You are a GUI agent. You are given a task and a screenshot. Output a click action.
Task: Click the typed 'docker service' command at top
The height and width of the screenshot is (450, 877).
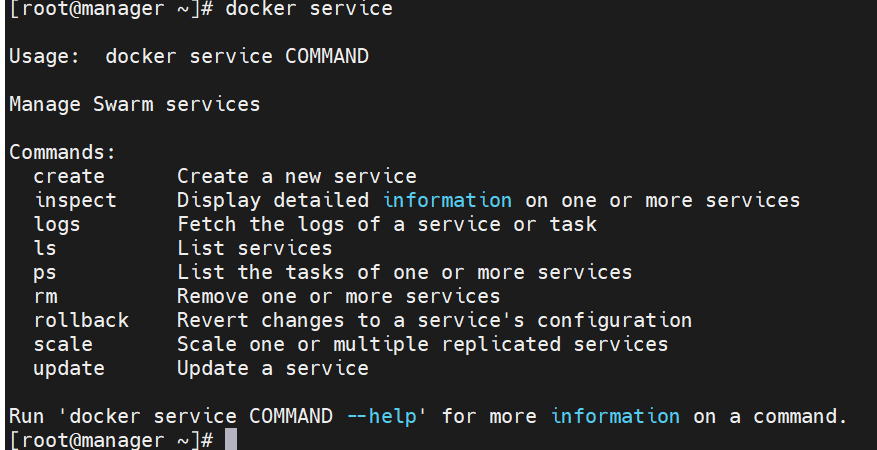tap(309, 8)
